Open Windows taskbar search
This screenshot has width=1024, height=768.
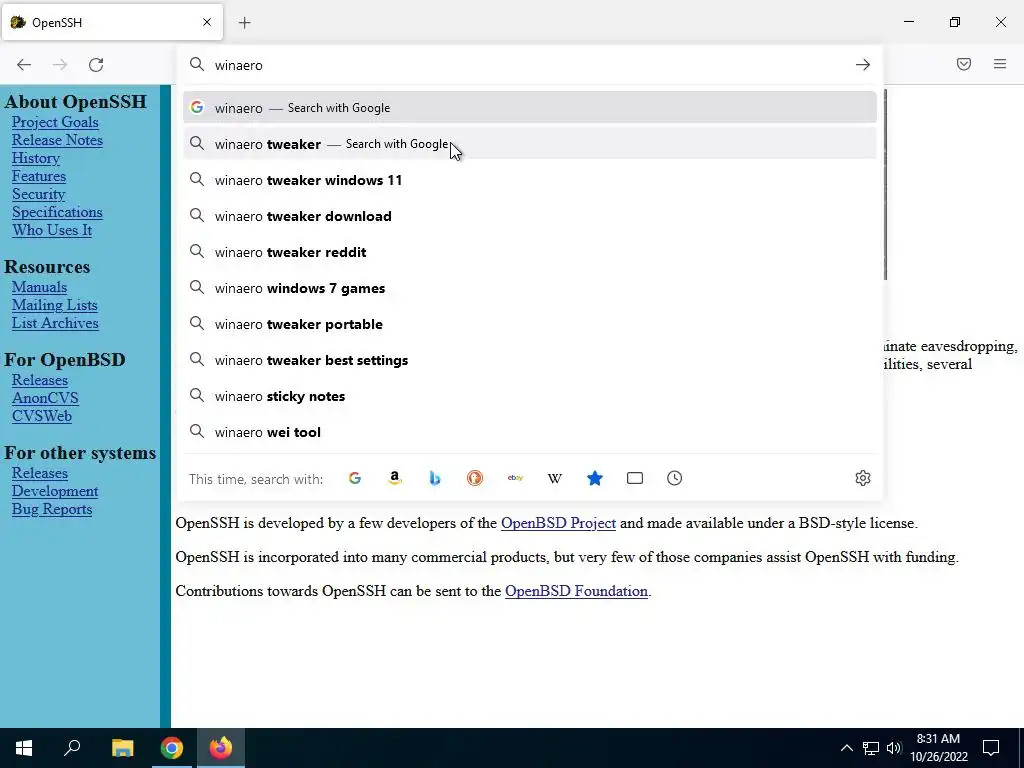pyautogui.click(x=72, y=748)
